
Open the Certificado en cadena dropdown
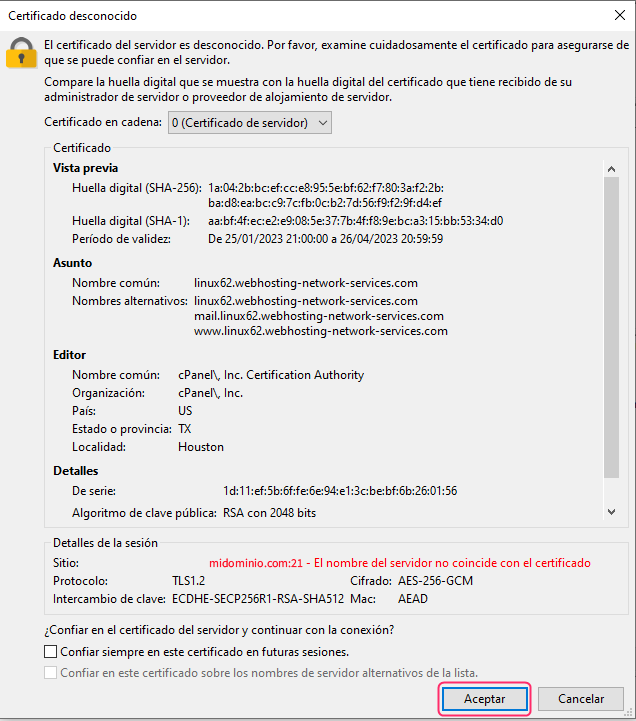pos(250,123)
